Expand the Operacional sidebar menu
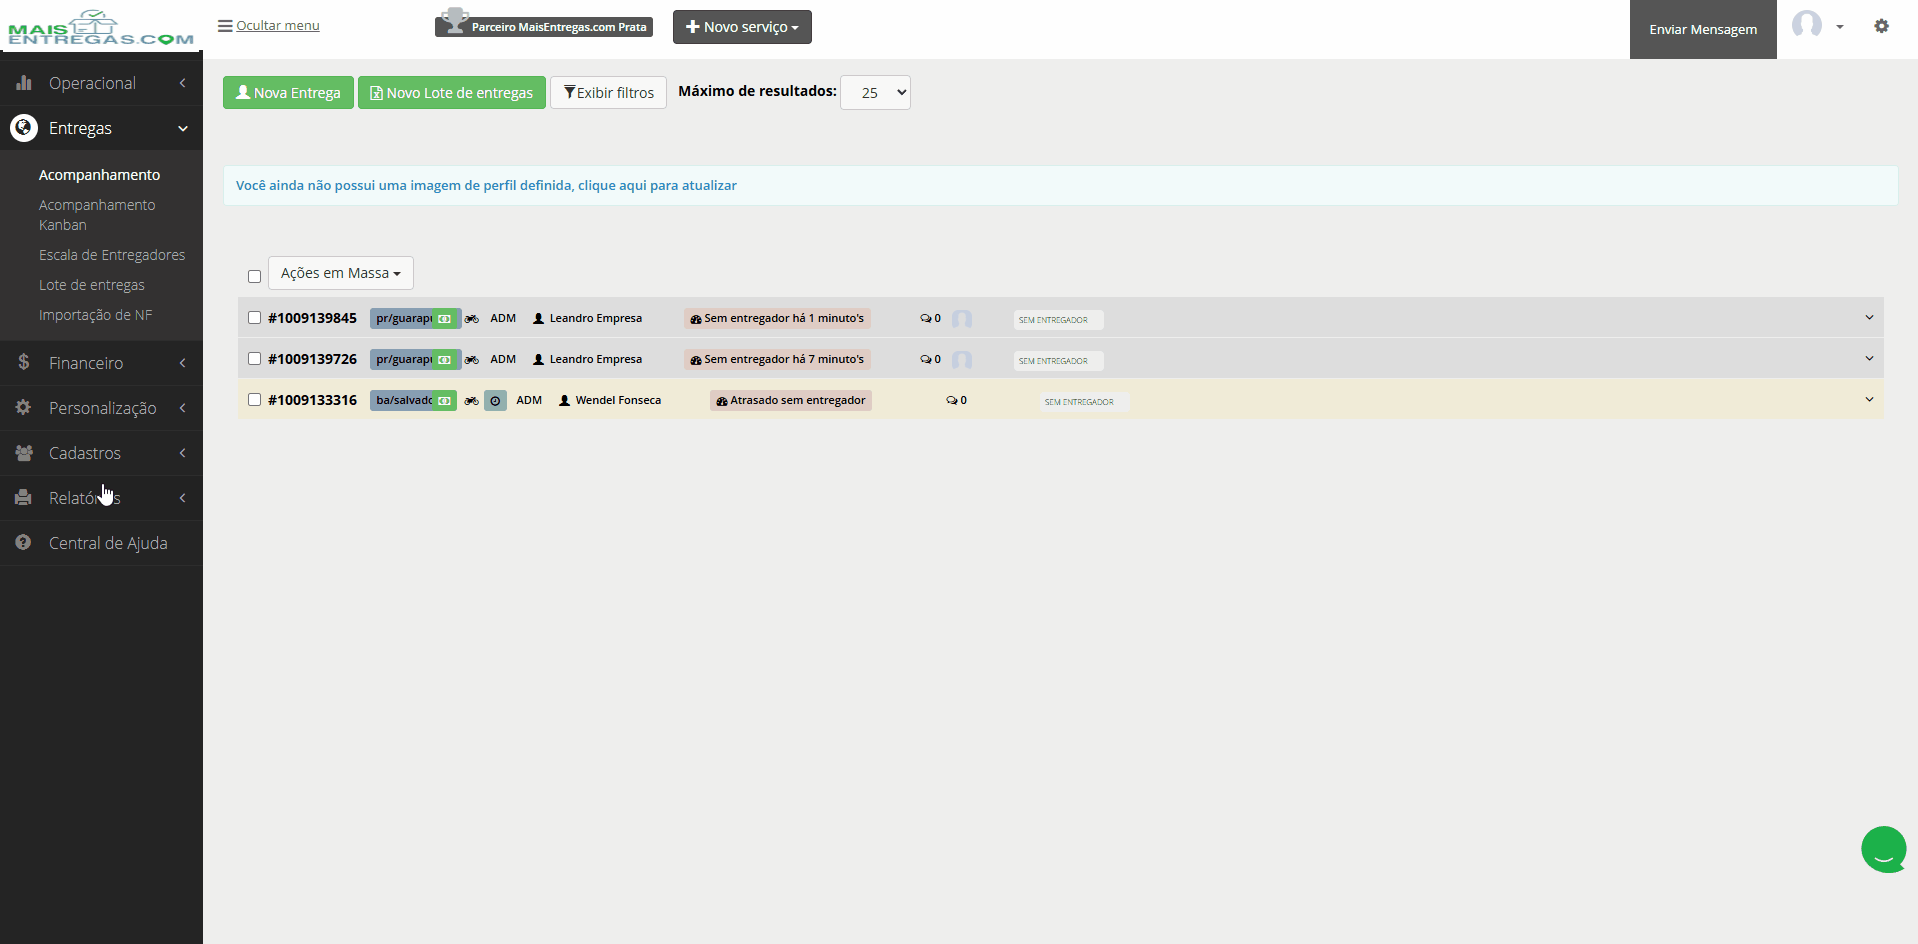This screenshot has height=944, width=1918. (101, 83)
